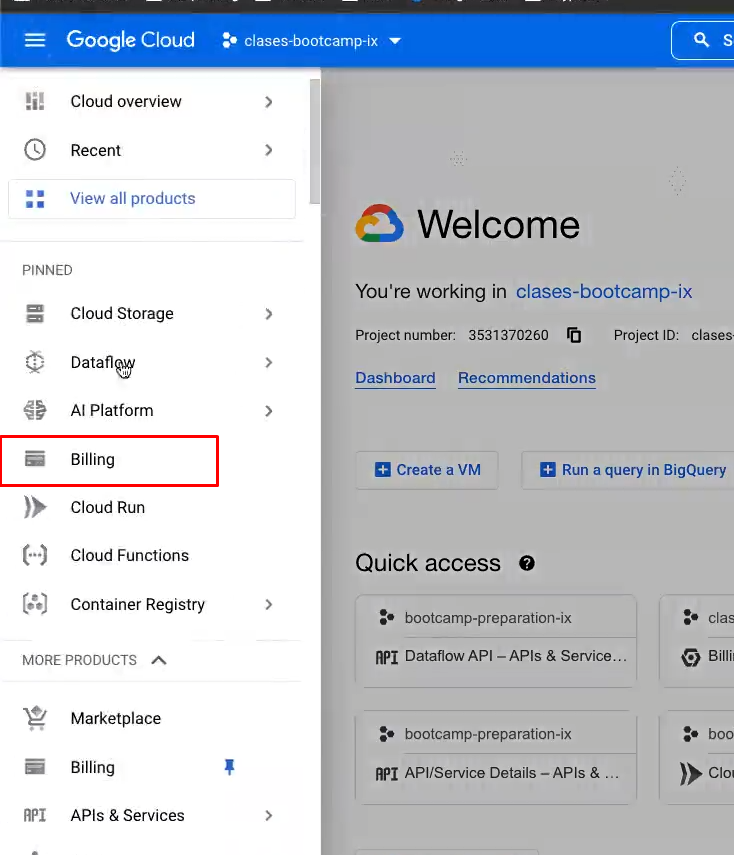Click the APIs & Services API icon
The height and width of the screenshot is (855, 734).
click(35, 815)
